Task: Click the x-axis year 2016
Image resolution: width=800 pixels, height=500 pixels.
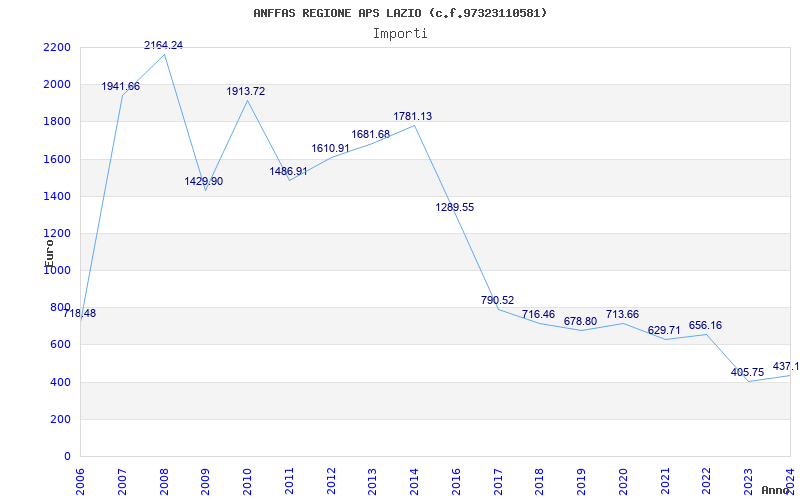Action: coord(456,481)
